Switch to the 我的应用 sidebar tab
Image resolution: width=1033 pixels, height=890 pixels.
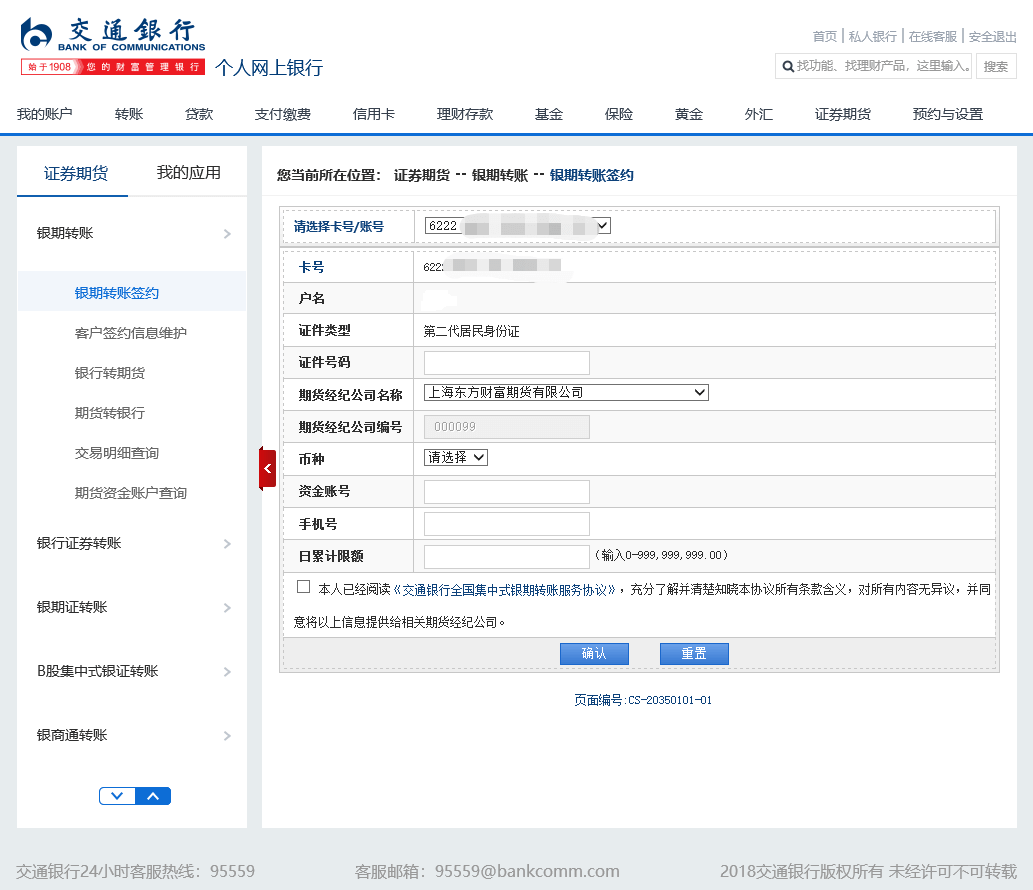pyautogui.click(x=188, y=173)
